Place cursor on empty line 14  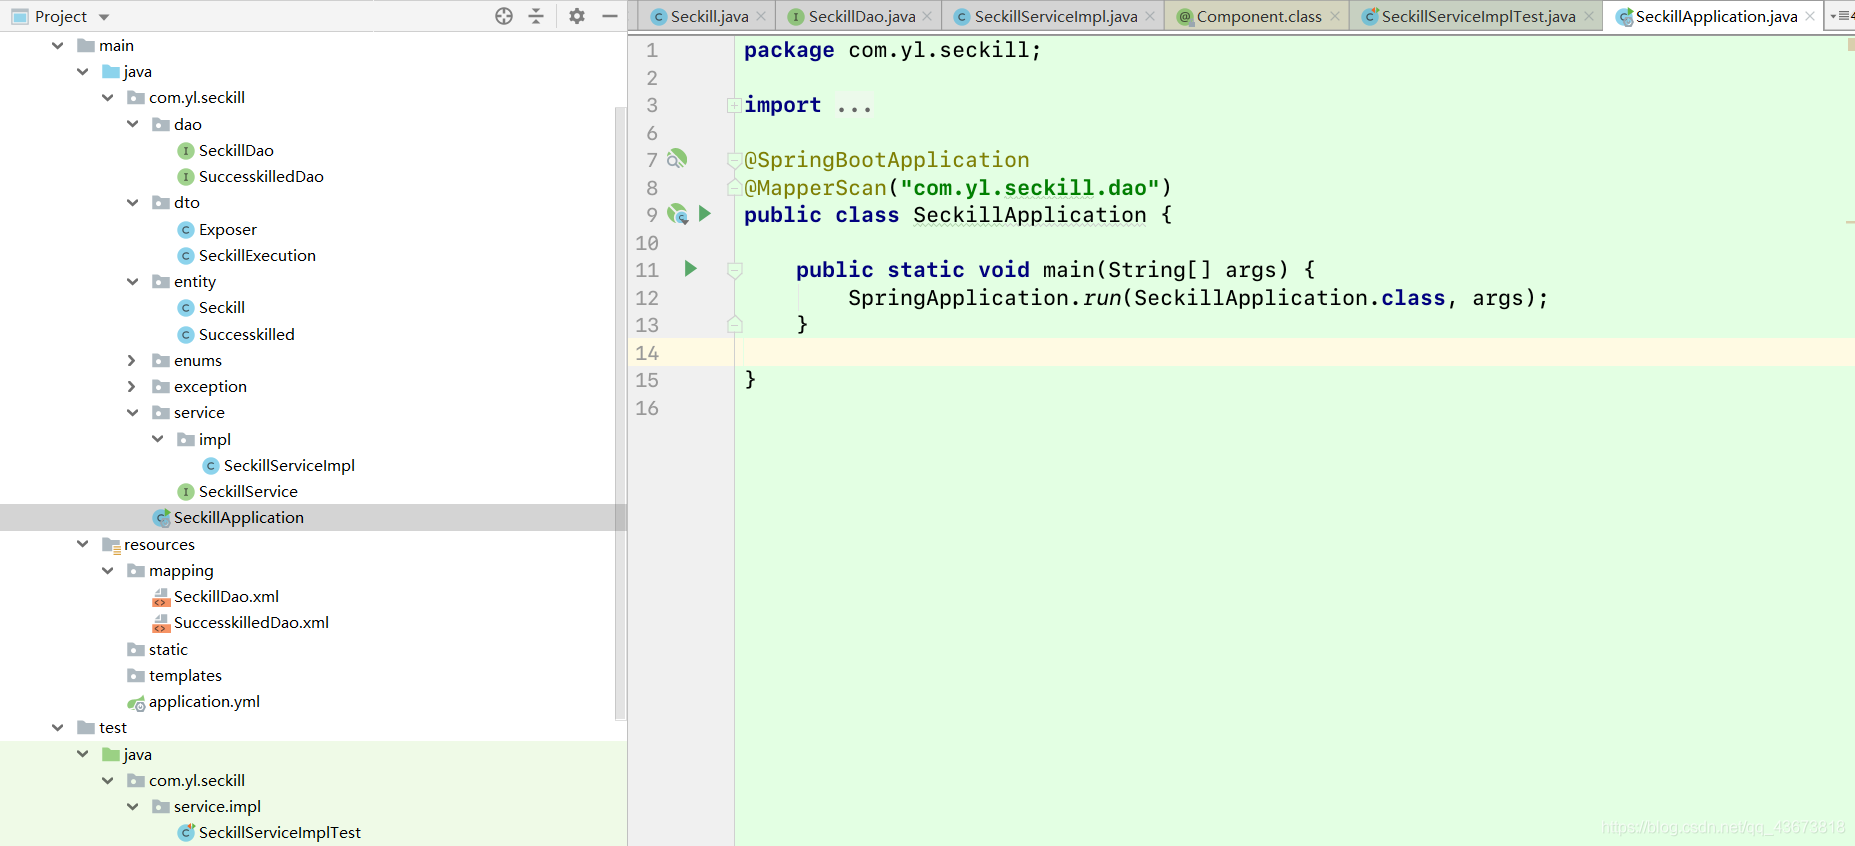(x=1295, y=352)
